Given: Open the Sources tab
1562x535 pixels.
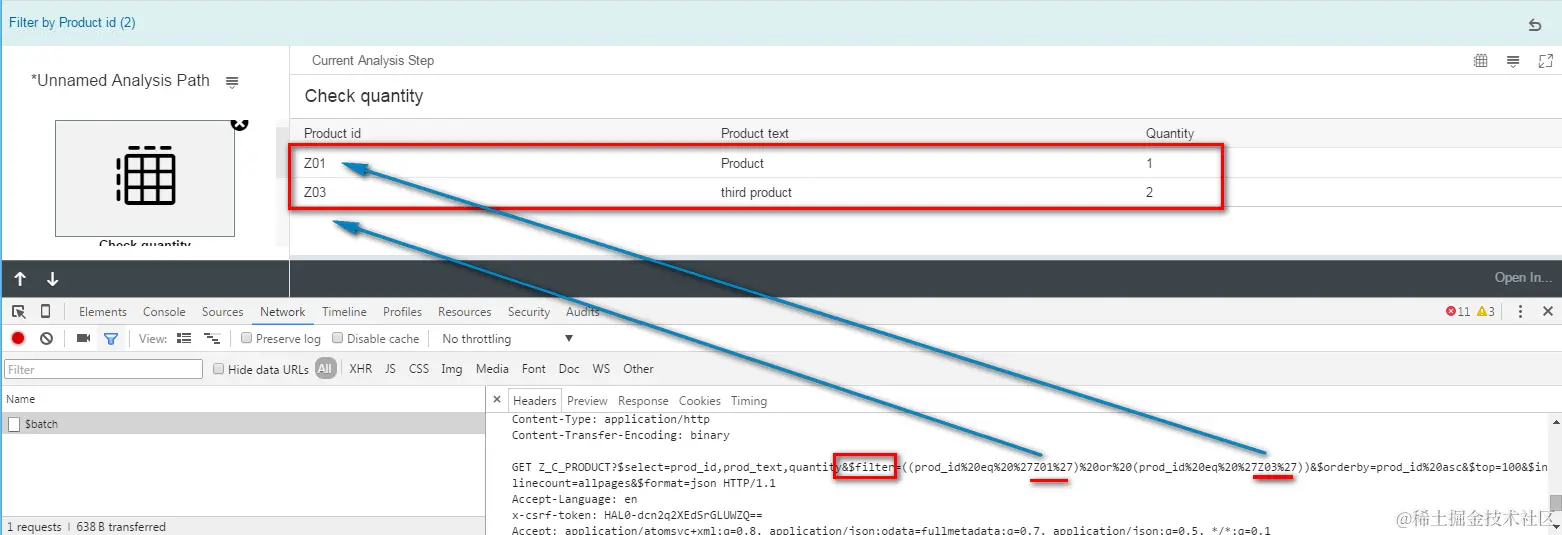Looking at the screenshot, I should tap(223, 312).
